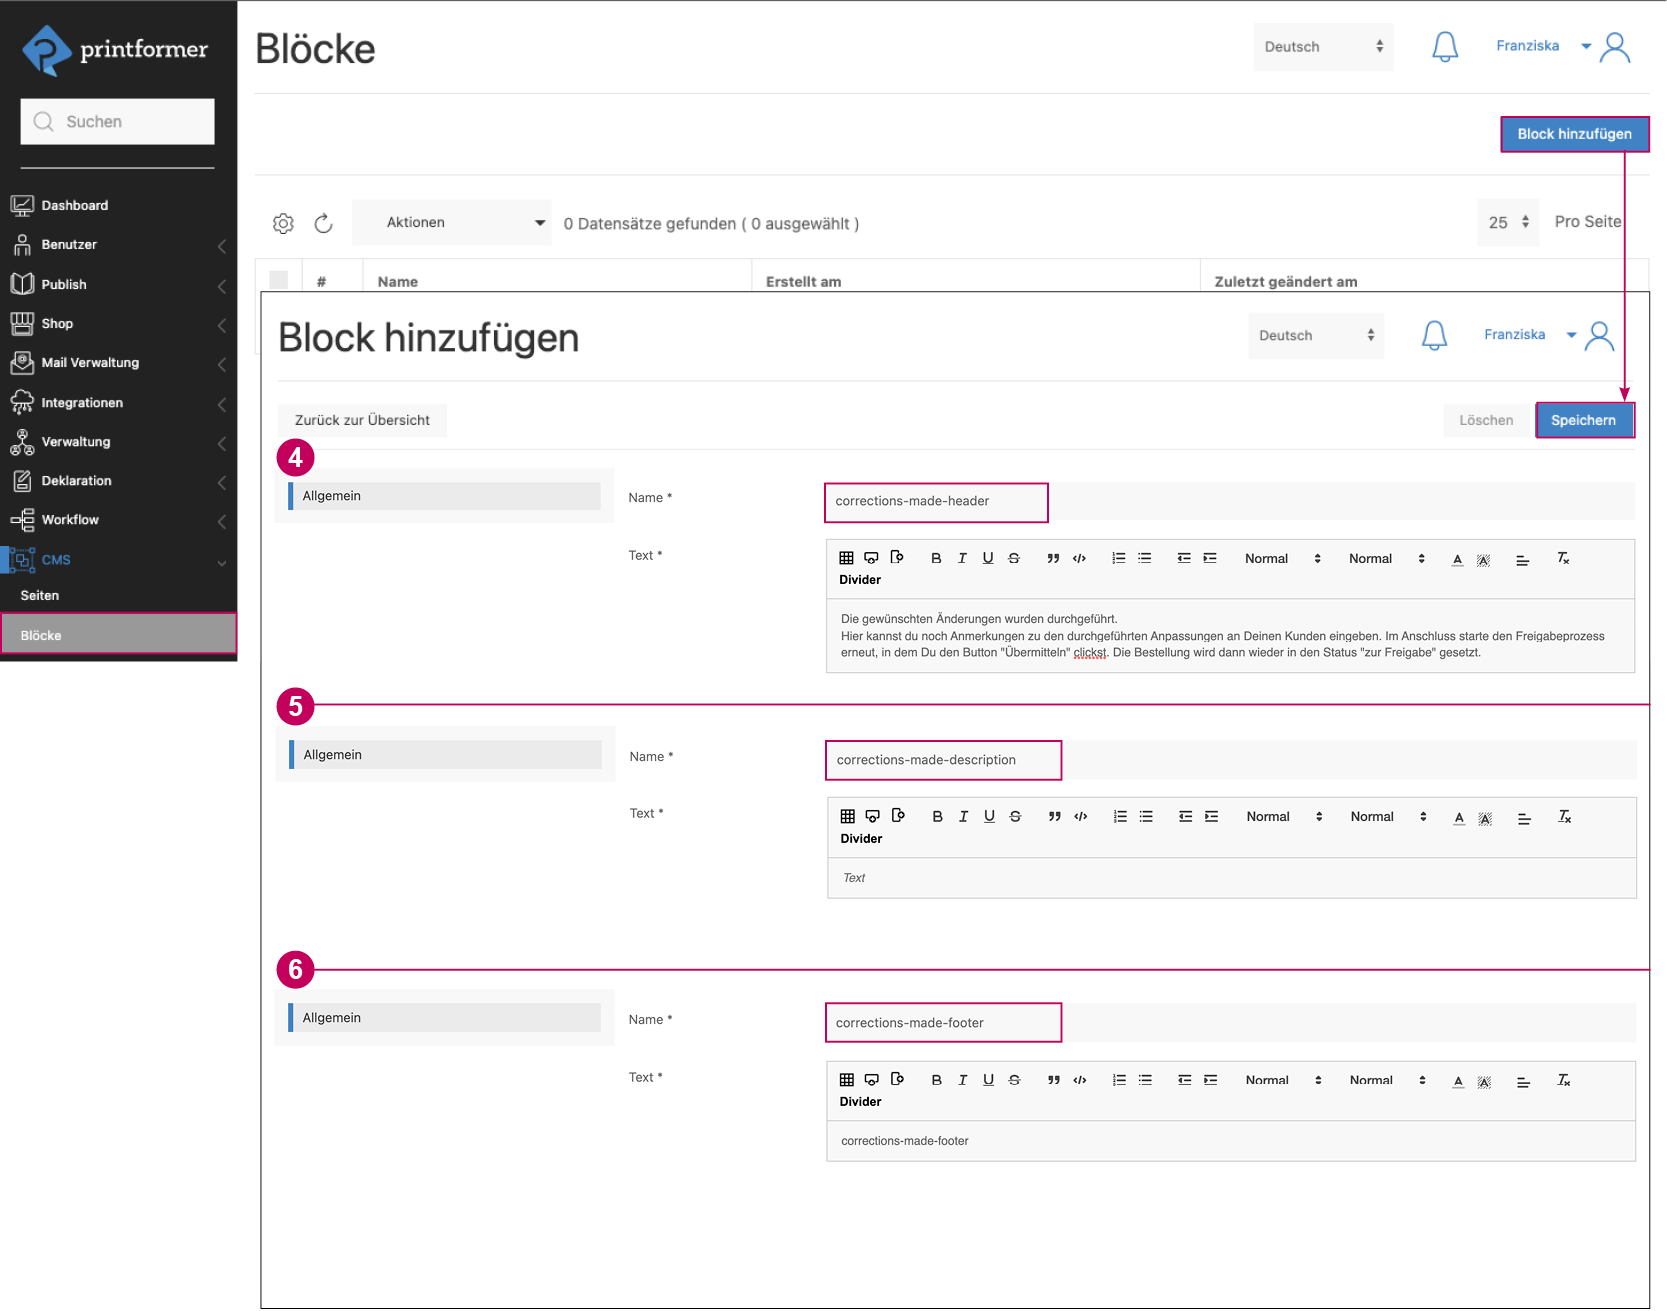Click Zurück zur Übersicht
Screen dimensions: 1667x1311
(x=362, y=420)
